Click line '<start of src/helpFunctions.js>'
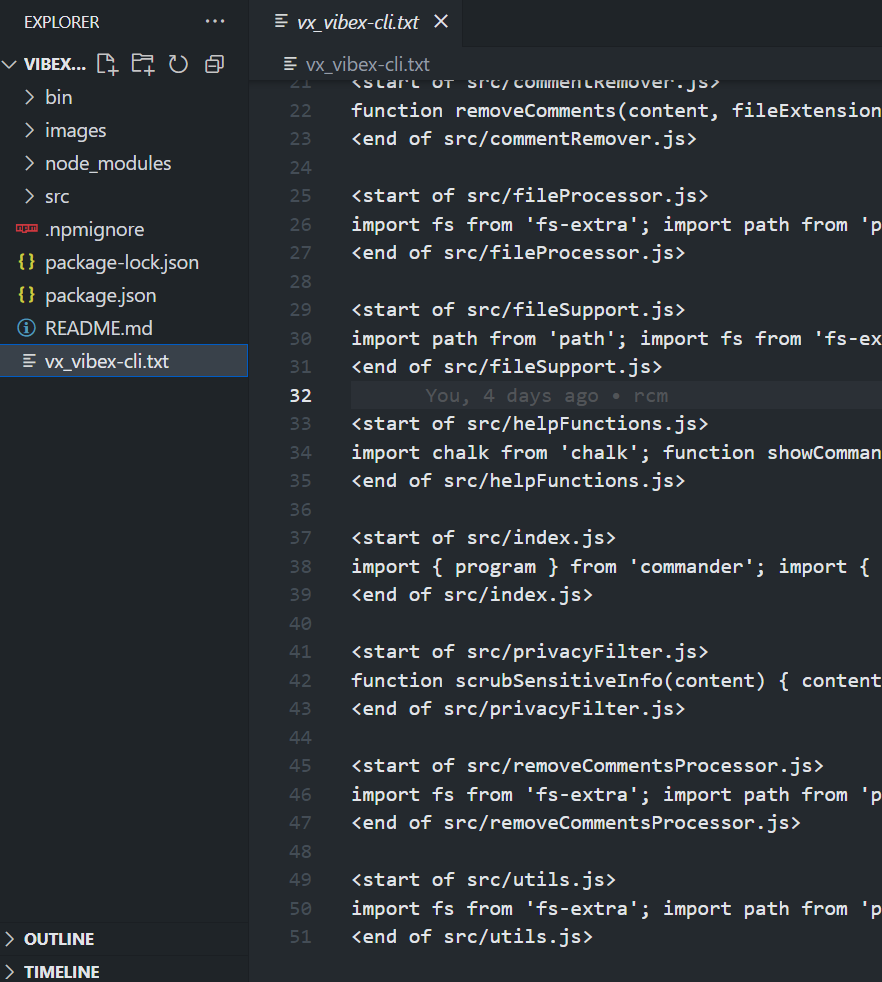This screenshot has height=982, width=882. [529, 423]
